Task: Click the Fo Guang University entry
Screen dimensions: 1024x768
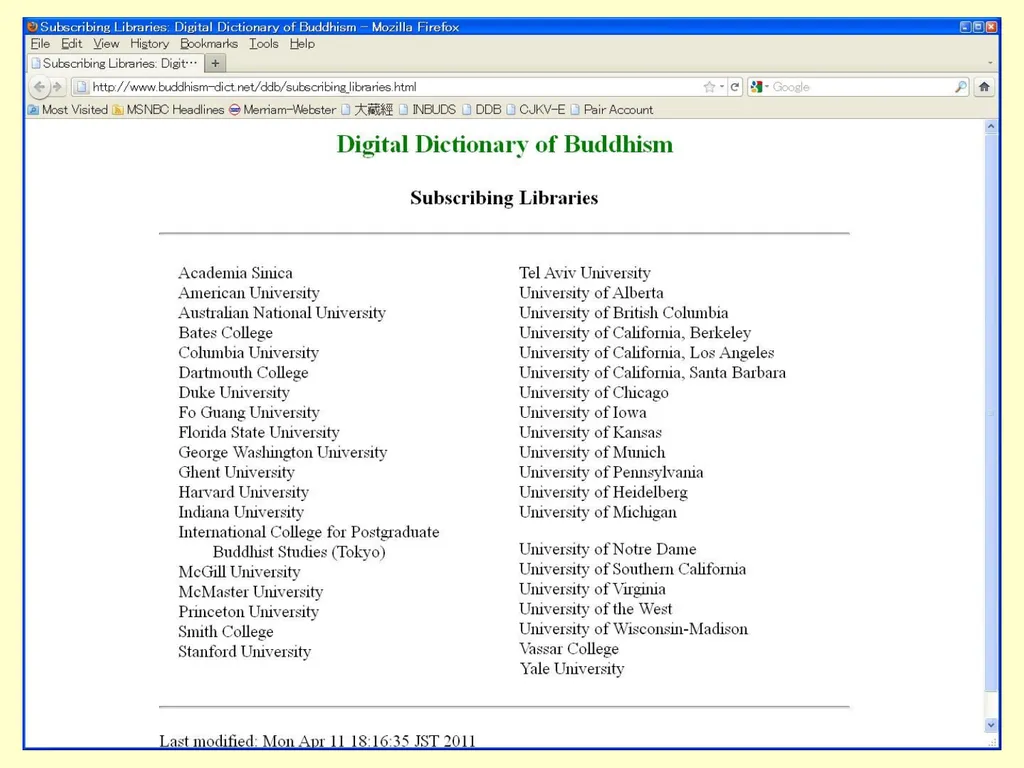Action: point(249,413)
